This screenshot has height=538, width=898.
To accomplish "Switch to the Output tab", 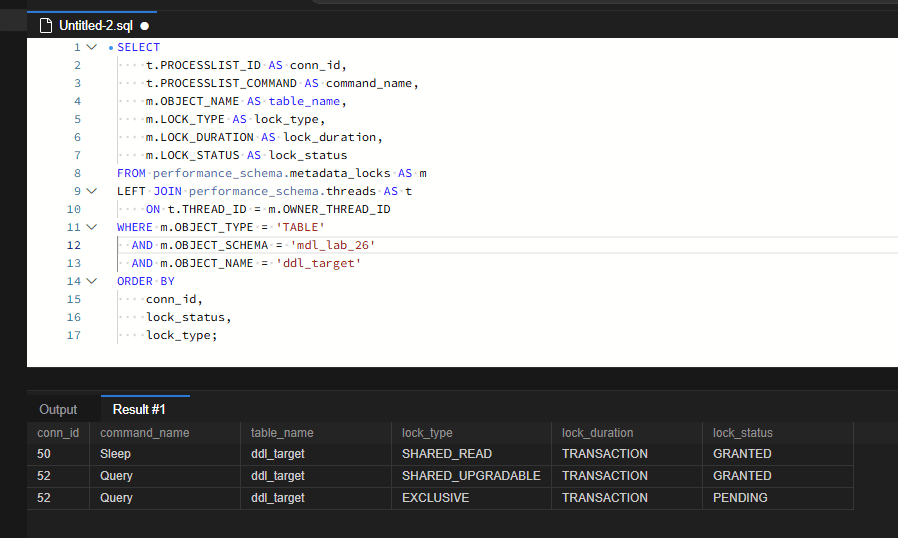I will click(x=58, y=410).
